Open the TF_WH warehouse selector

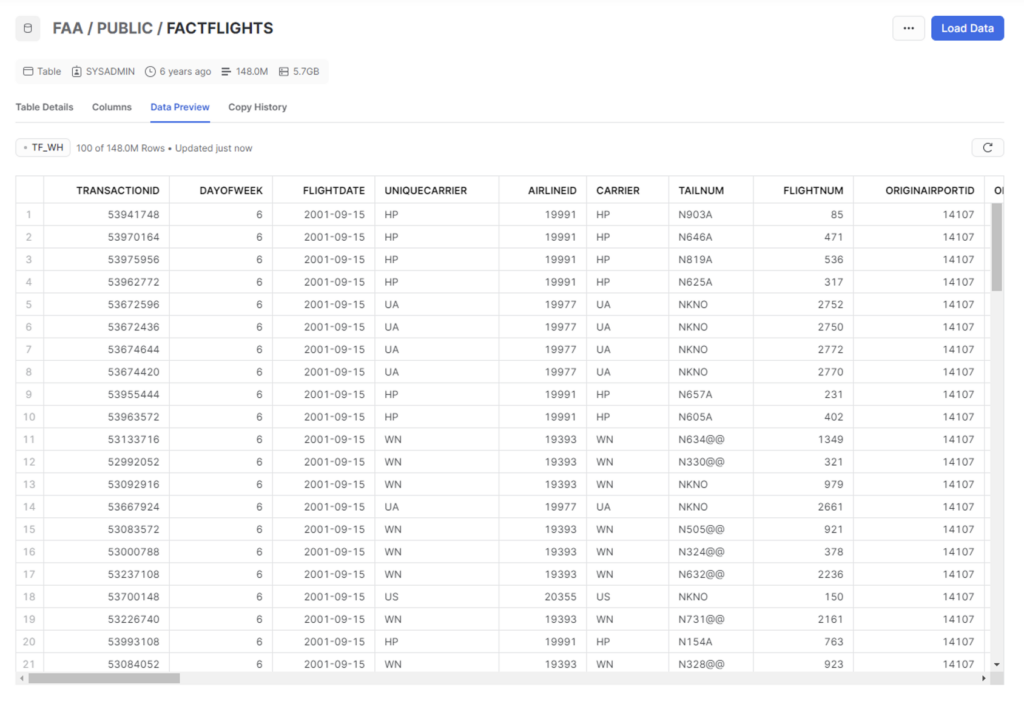[x=41, y=146]
